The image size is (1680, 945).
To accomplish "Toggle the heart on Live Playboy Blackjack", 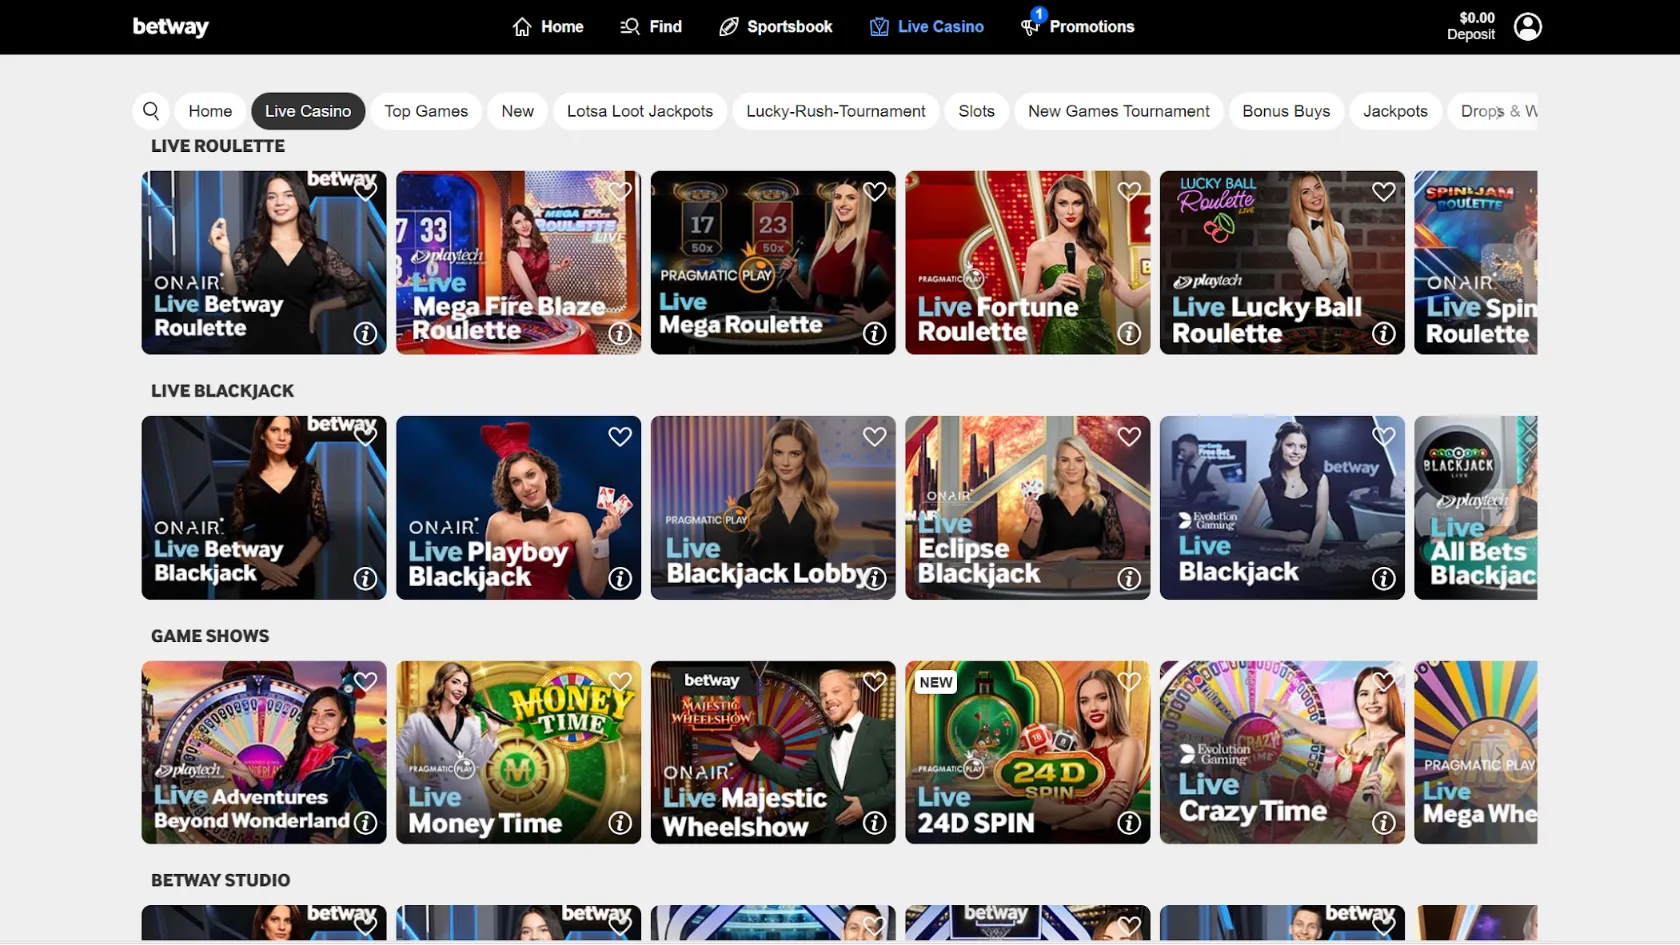I will point(619,436).
